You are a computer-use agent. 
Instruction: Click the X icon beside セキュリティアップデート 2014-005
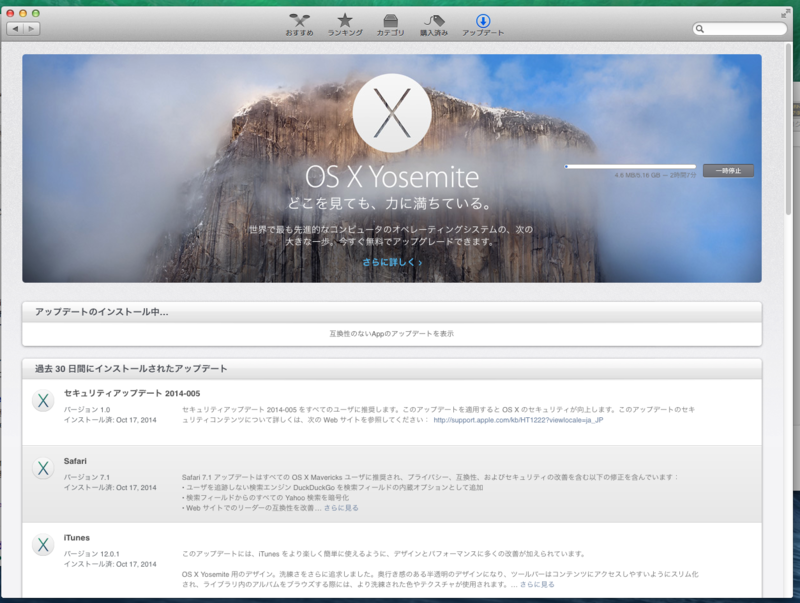pyautogui.click(x=43, y=400)
